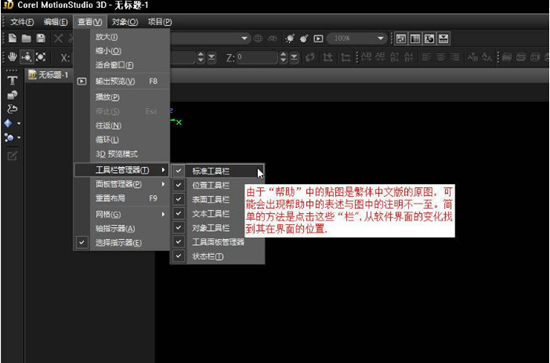550x363 pixels.
Task: Toggle 选择指示器 checked menu item
Action: point(121,243)
